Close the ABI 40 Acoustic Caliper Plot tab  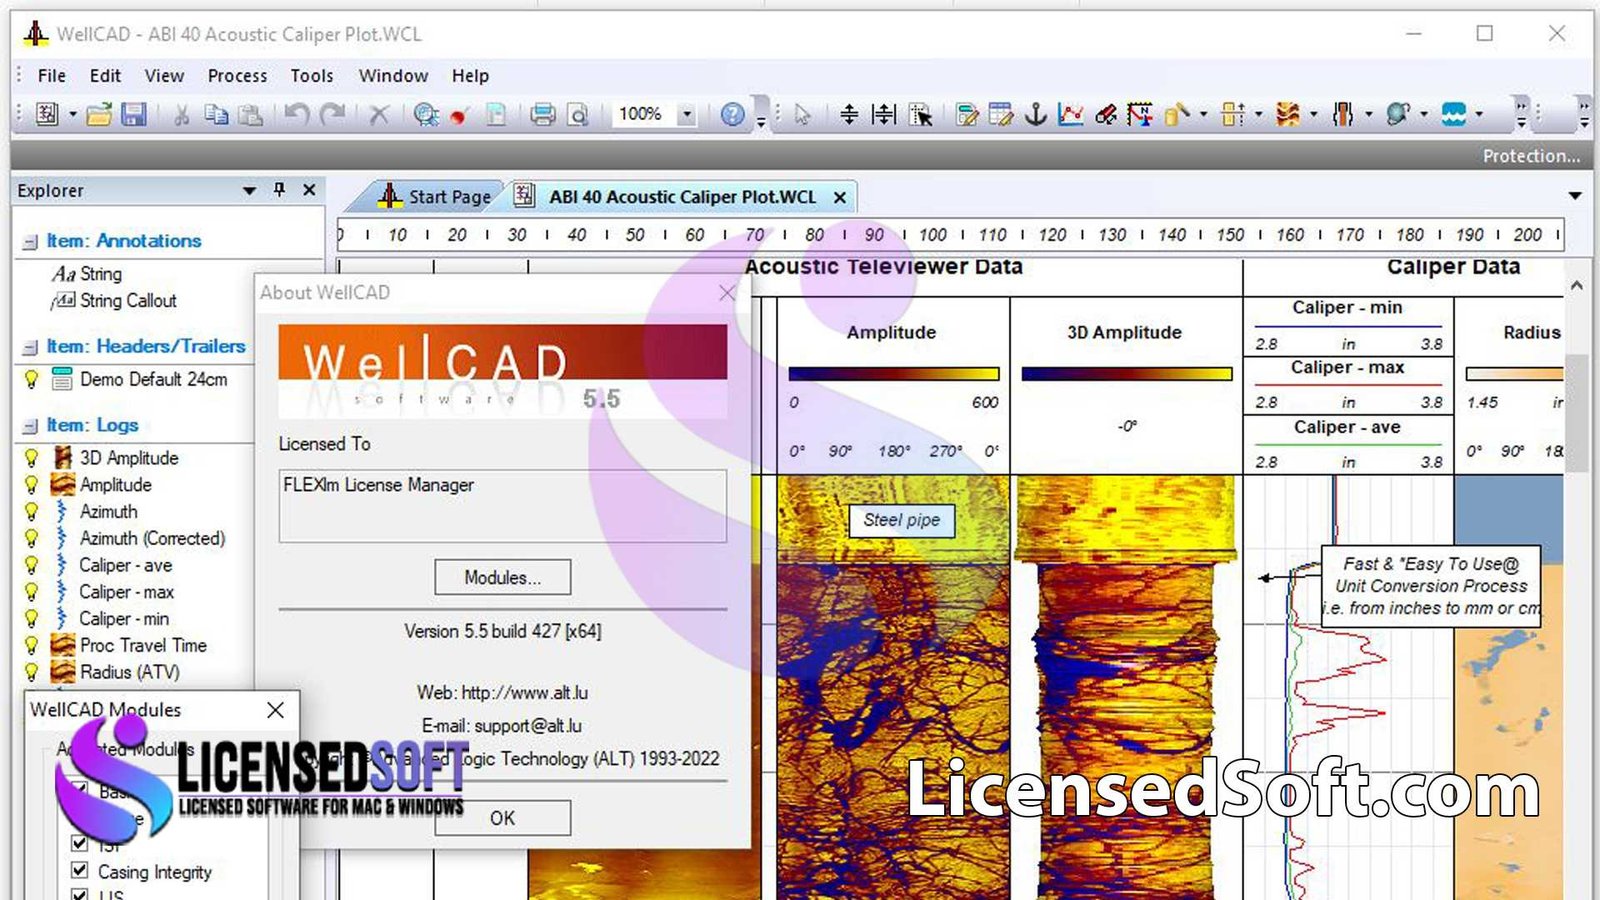[x=840, y=197]
